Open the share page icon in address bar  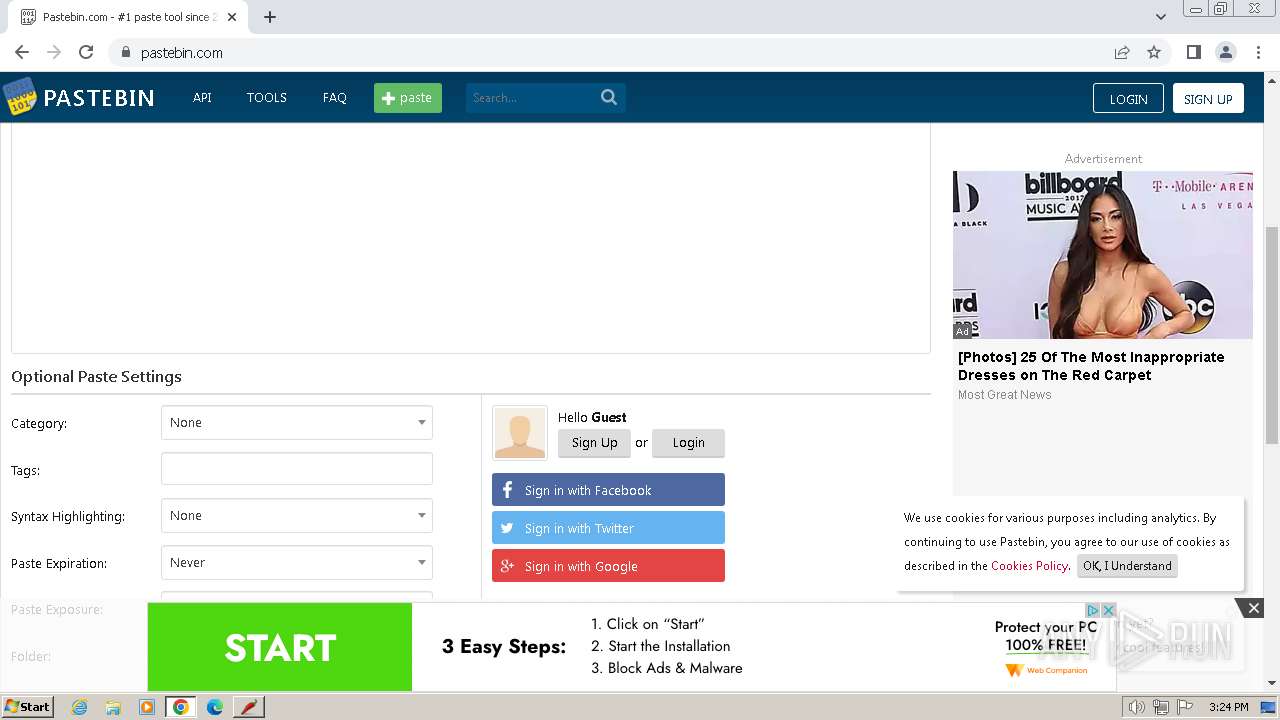click(1122, 52)
